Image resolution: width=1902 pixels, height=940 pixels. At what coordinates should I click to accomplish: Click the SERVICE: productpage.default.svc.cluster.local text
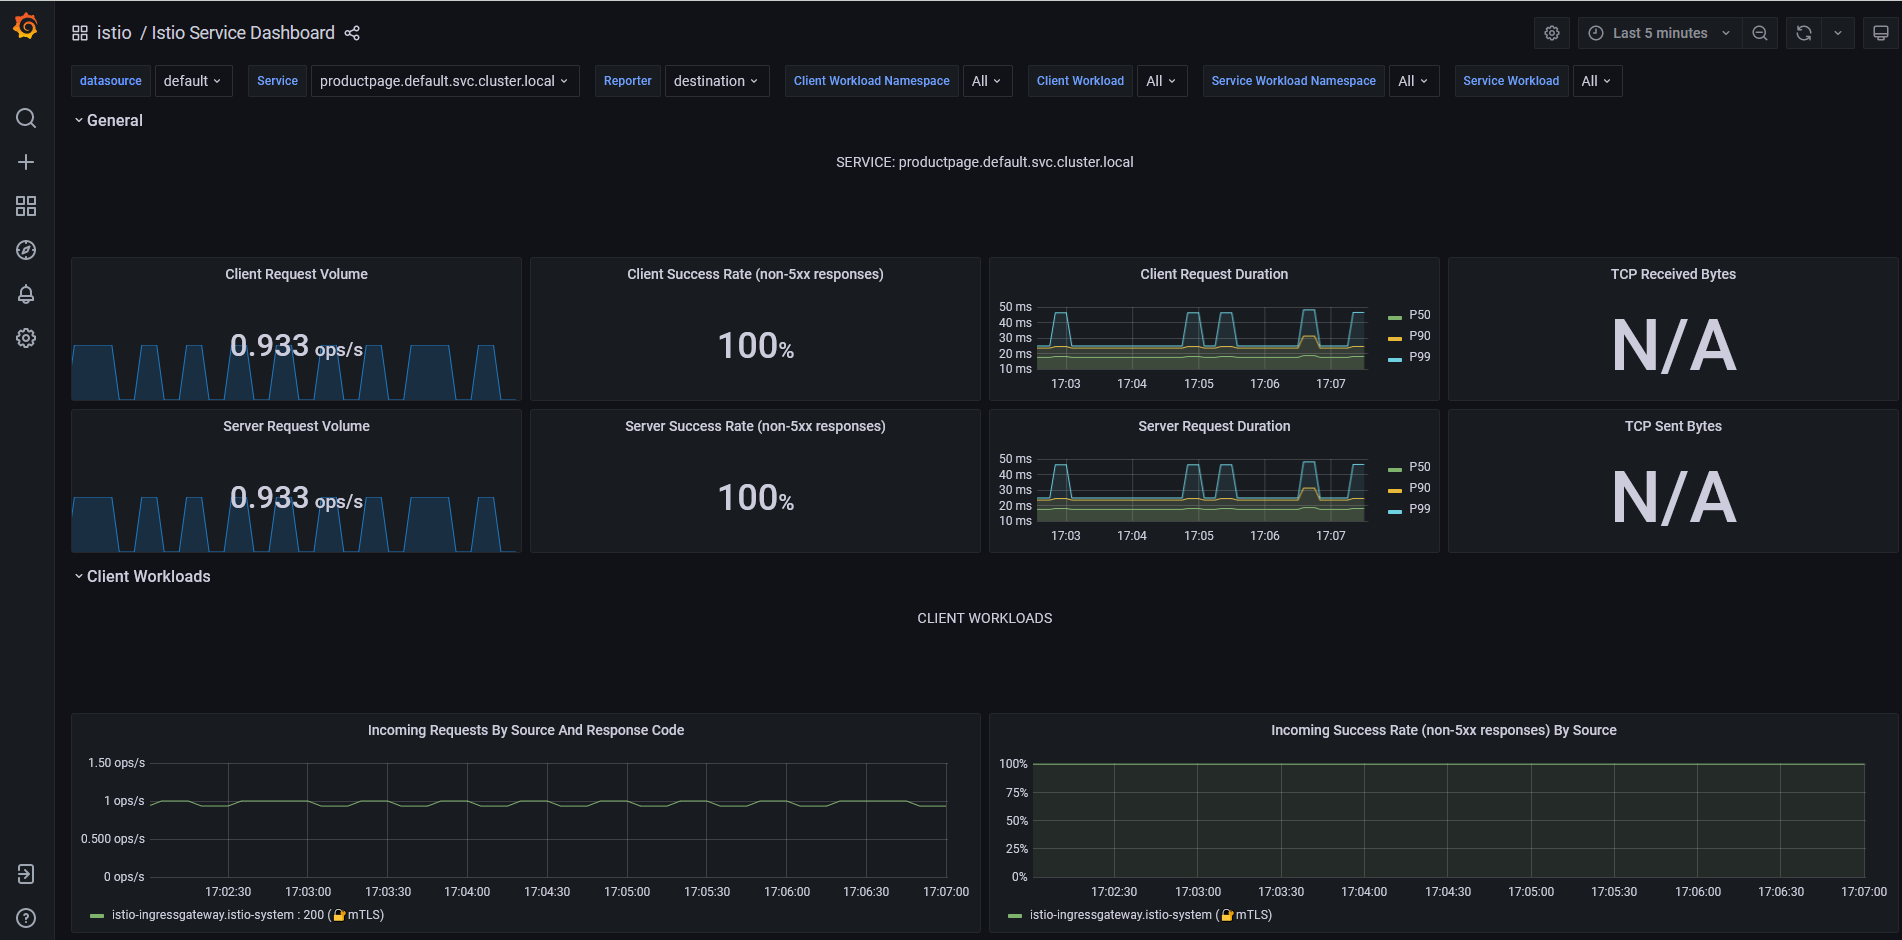pyautogui.click(x=985, y=162)
